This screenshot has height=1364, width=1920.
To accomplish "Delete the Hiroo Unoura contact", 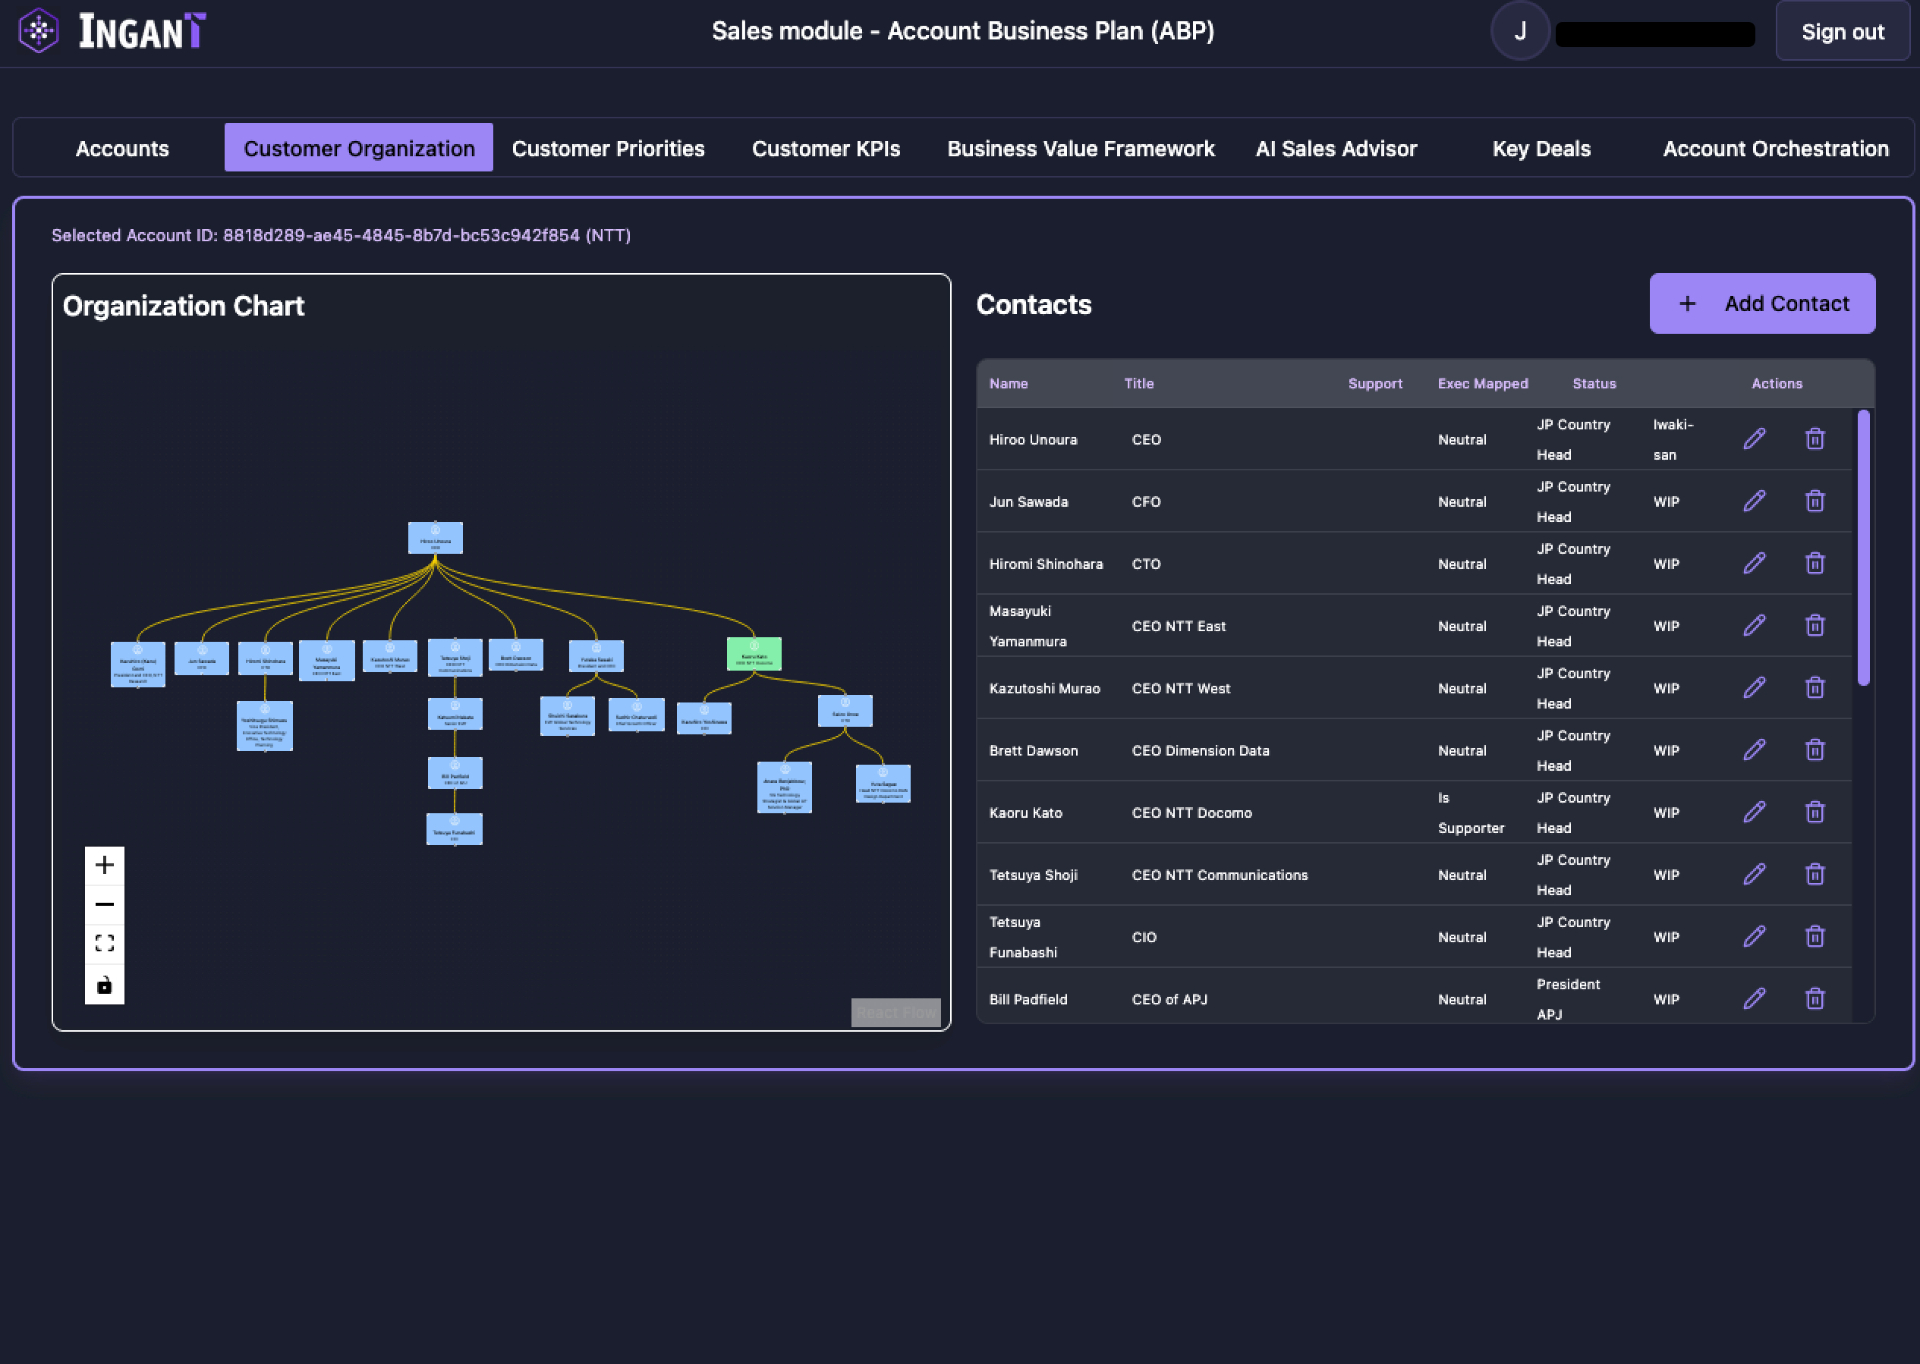I will pyautogui.click(x=1815, y=439).
